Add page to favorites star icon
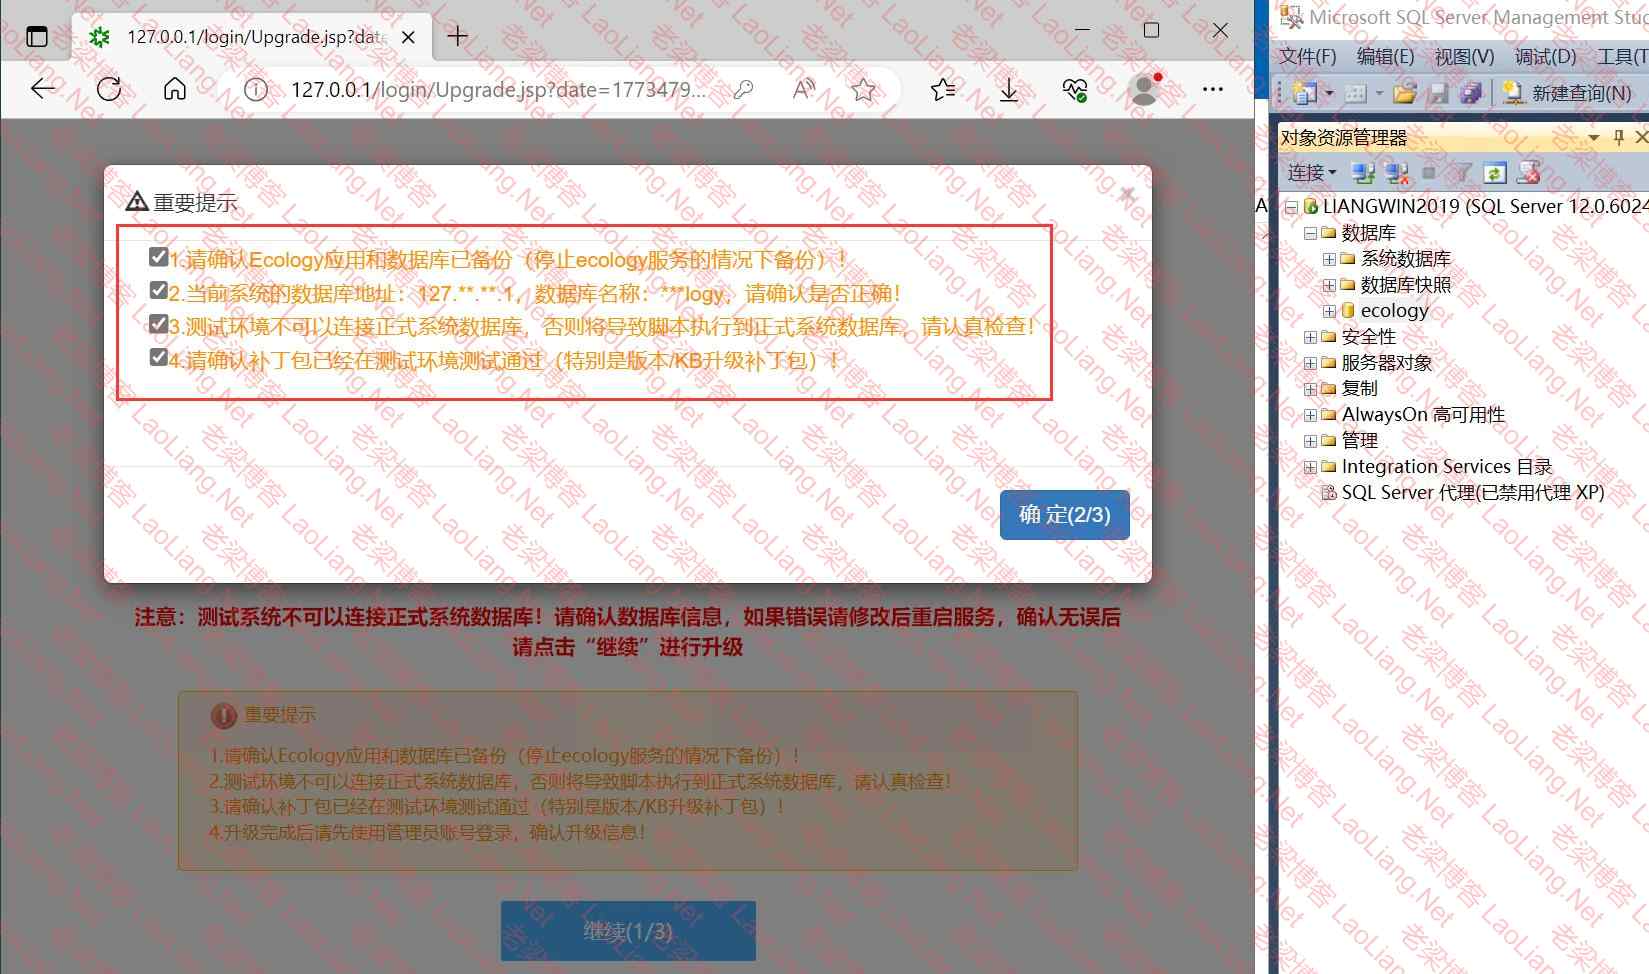Viewport: 1649px width, 974px height. coord(863,91)
